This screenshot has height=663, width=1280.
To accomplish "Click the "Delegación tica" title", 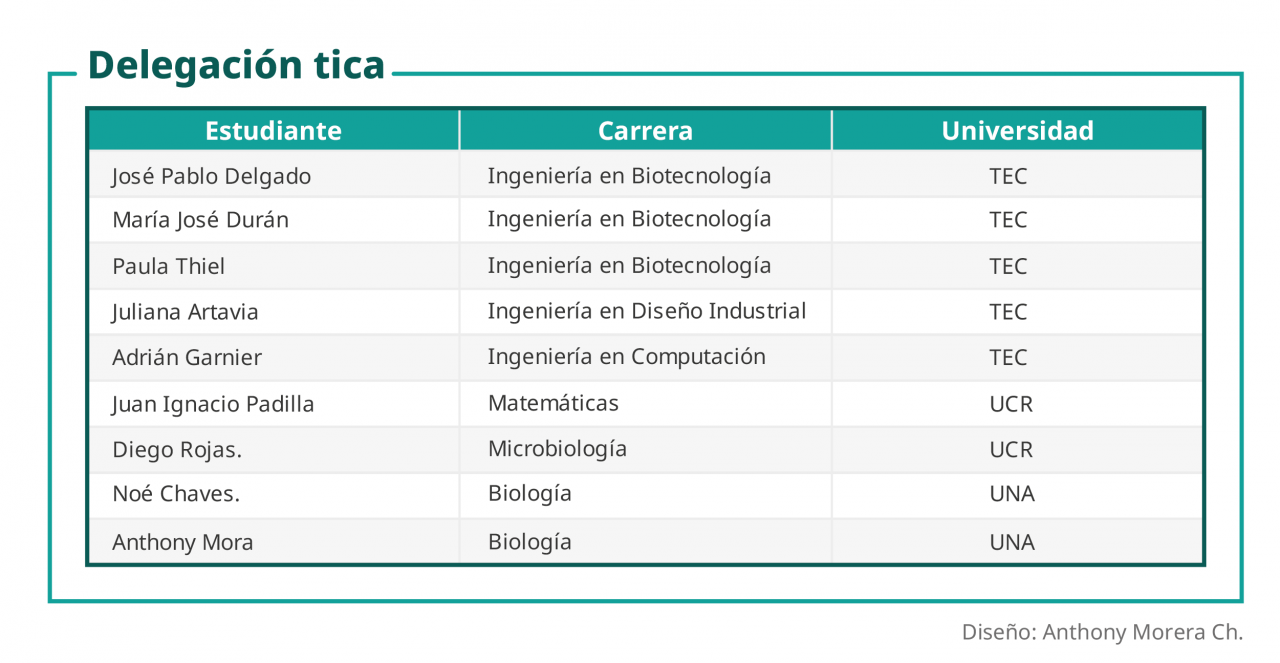I will (236, 65).
